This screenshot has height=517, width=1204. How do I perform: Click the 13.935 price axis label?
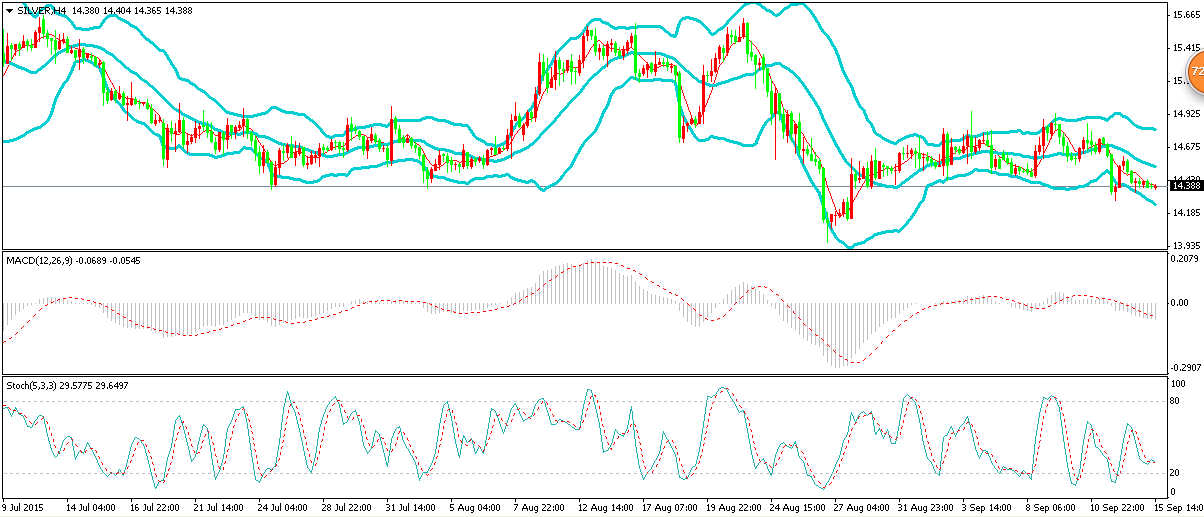(x=1184, y=245)
